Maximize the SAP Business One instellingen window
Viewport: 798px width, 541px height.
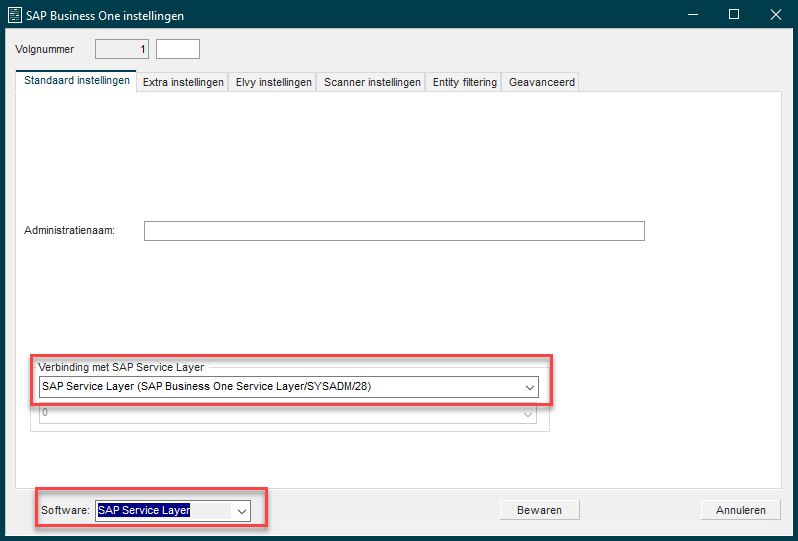pos(734,15)
